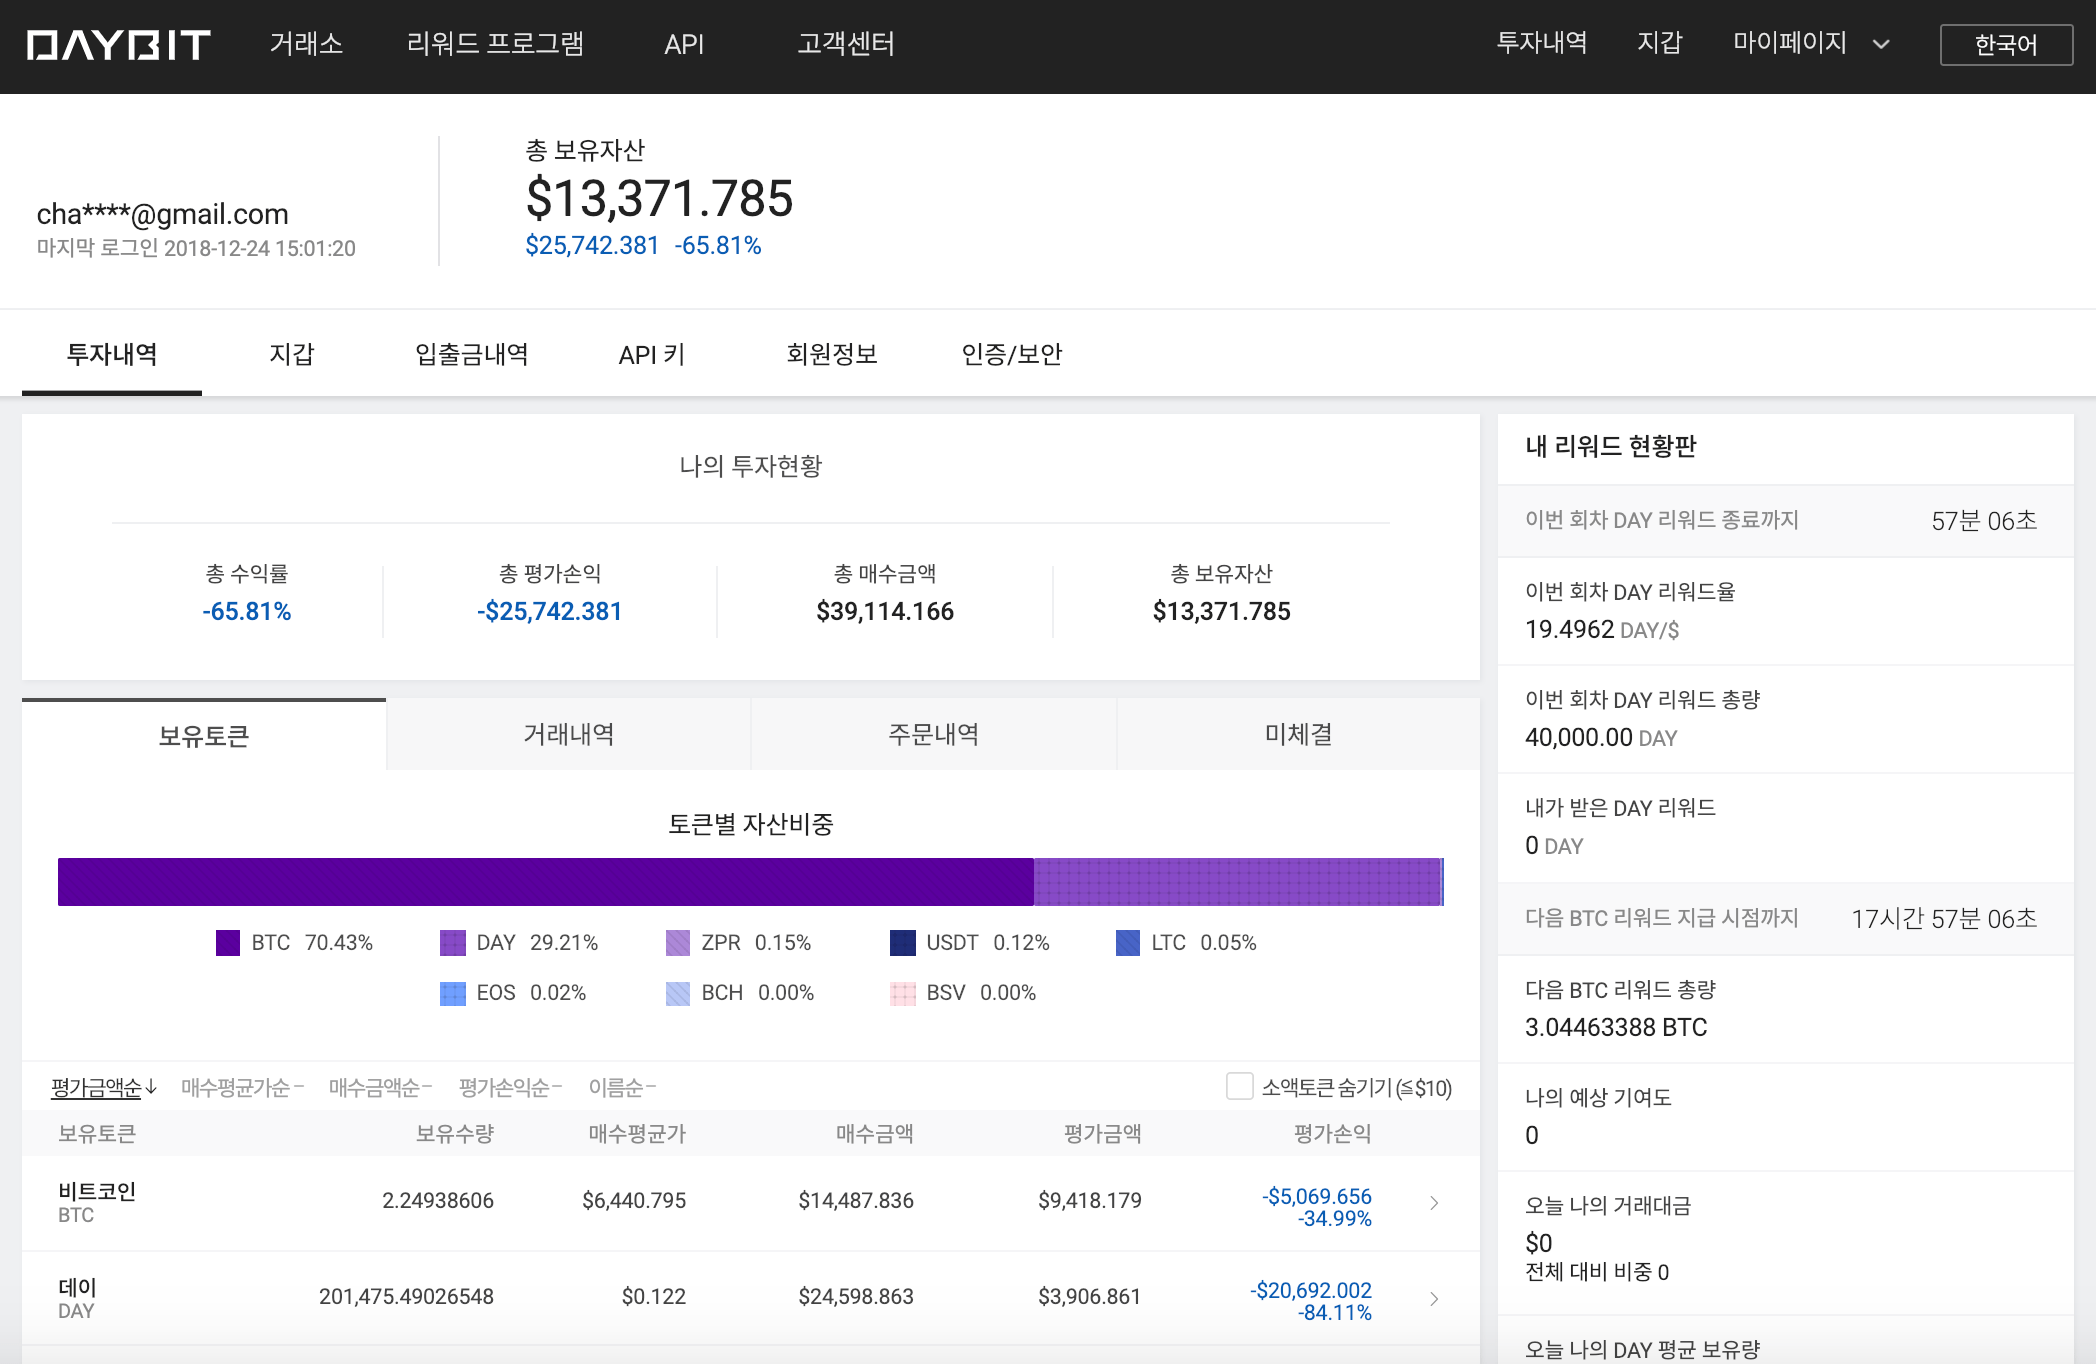This screenshot has width=2096, height=1364.
Task: Click the 한국어 language button
Action: pos(2006,44)
